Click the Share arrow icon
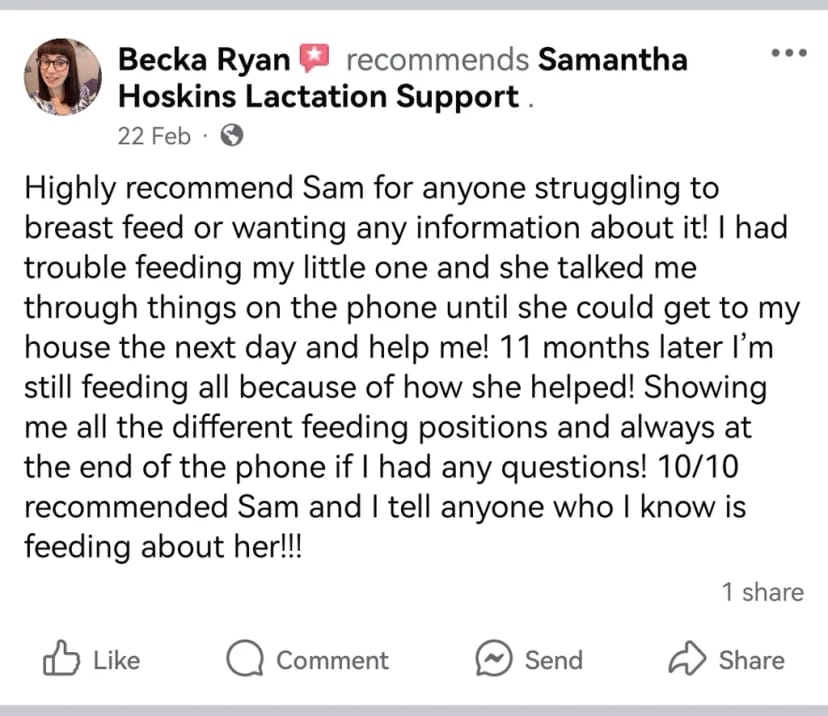Viewport: 828px width, 716px height. click(x=687, y=658)
